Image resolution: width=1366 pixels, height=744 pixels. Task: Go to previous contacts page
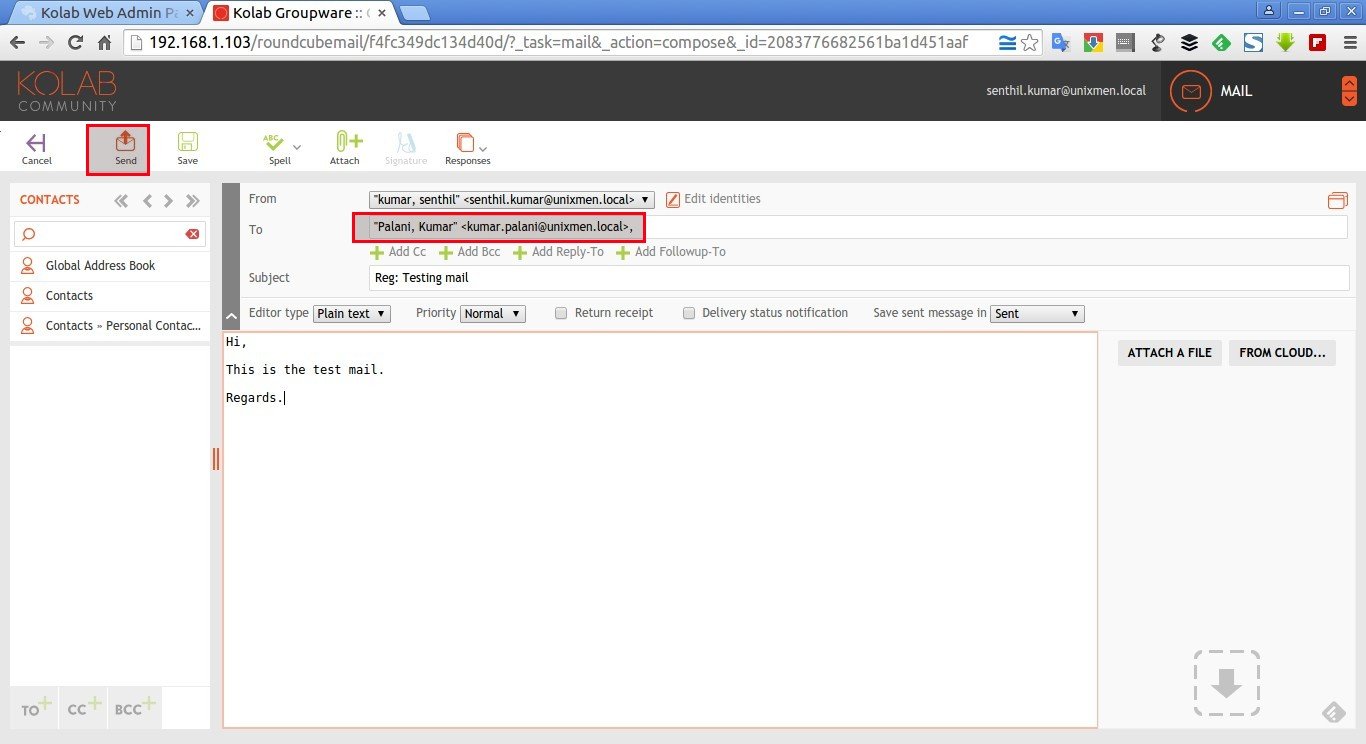(147, 201)
